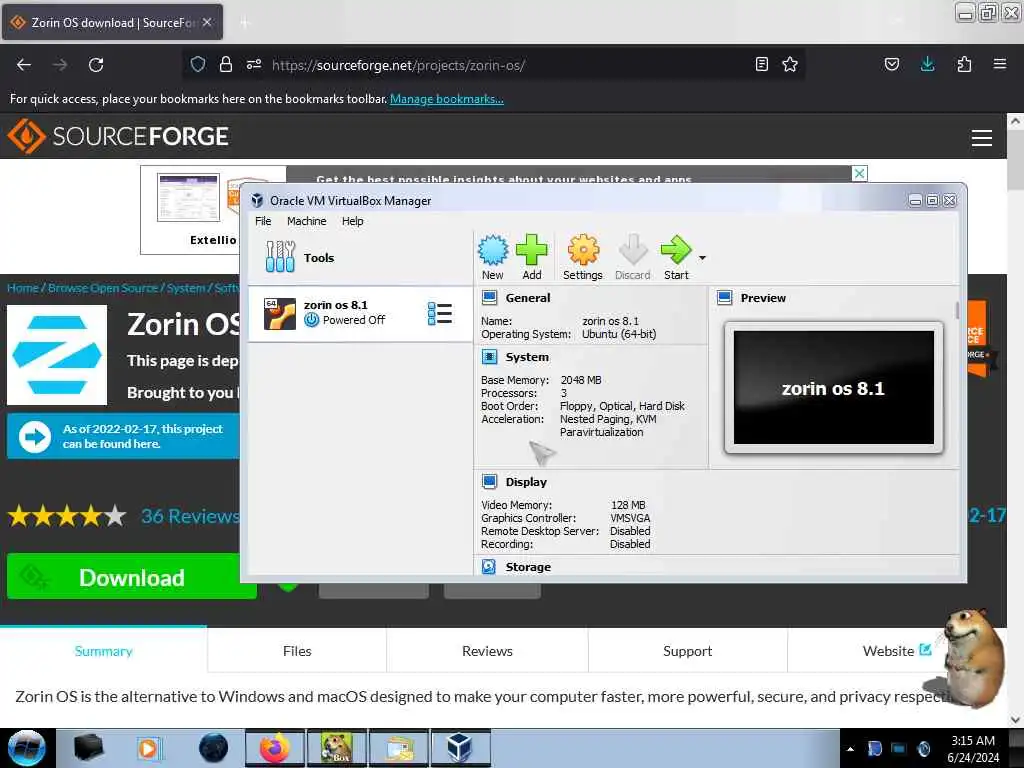Click the Discard toolbar icon

632,257
